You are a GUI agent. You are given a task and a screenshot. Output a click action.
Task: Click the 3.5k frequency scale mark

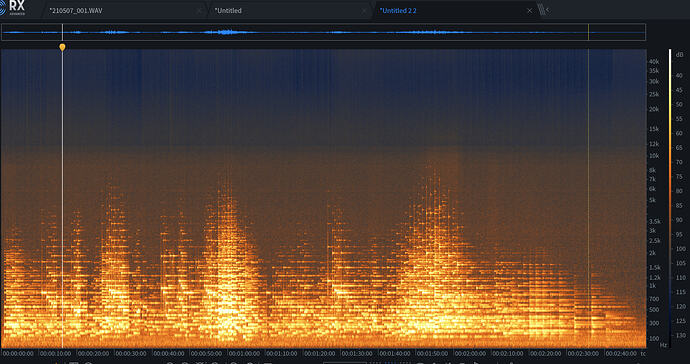[655, 221]
